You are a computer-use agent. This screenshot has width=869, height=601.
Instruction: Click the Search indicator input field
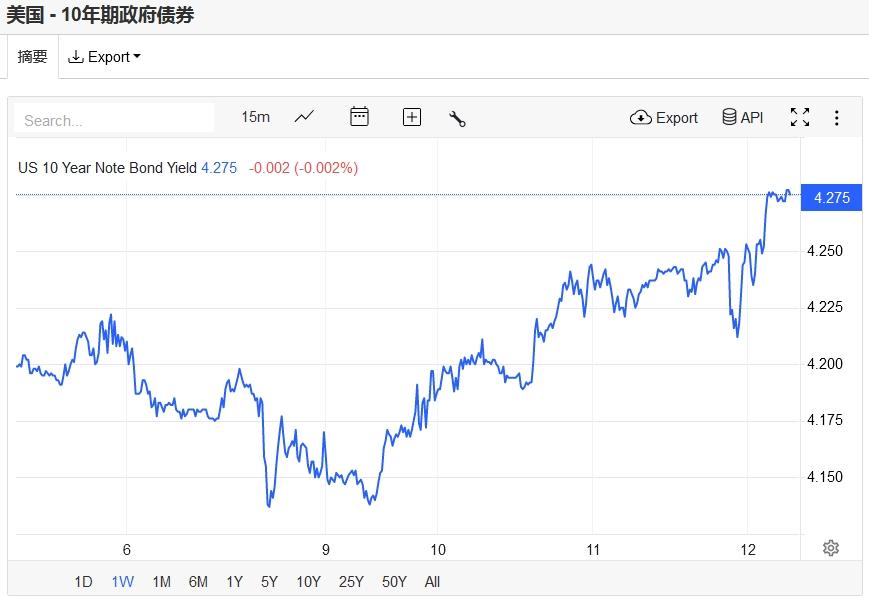click(x=114, y=118)
